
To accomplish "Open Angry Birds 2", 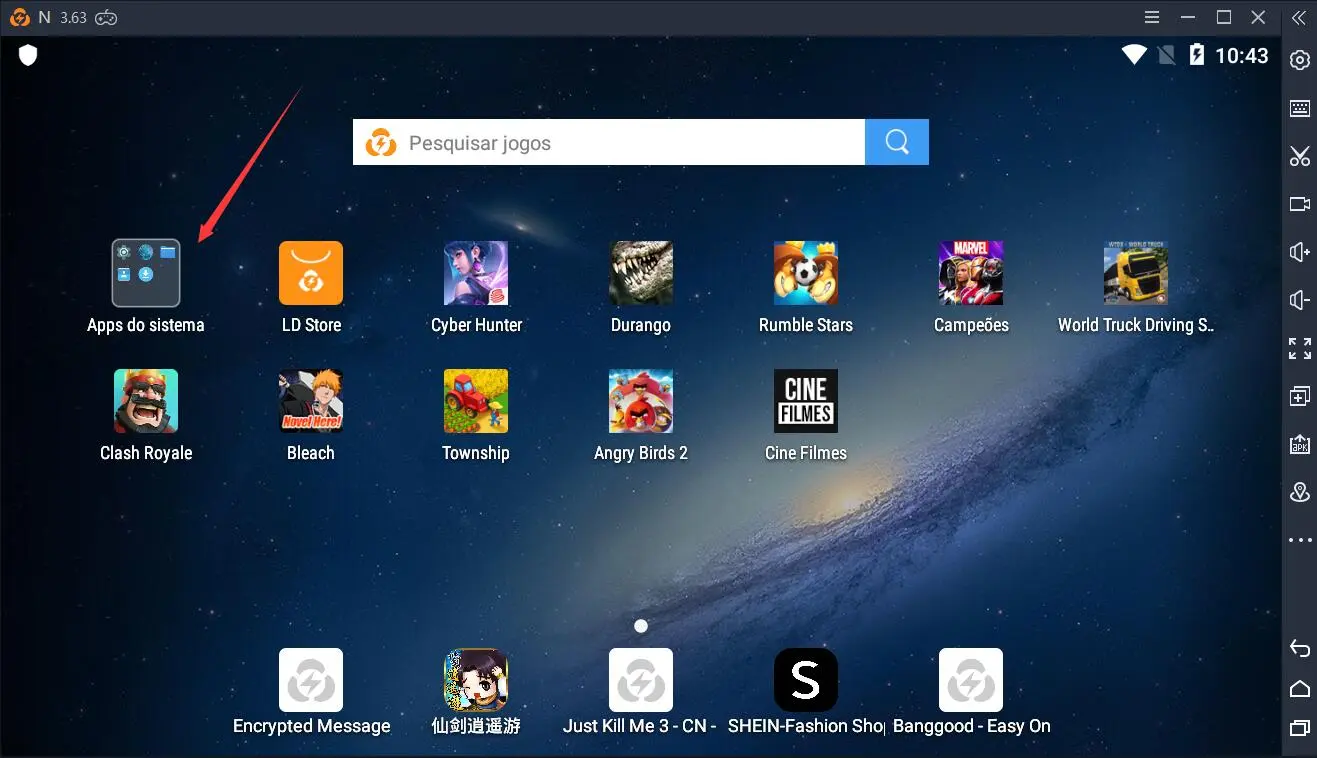I will [641, 401].
